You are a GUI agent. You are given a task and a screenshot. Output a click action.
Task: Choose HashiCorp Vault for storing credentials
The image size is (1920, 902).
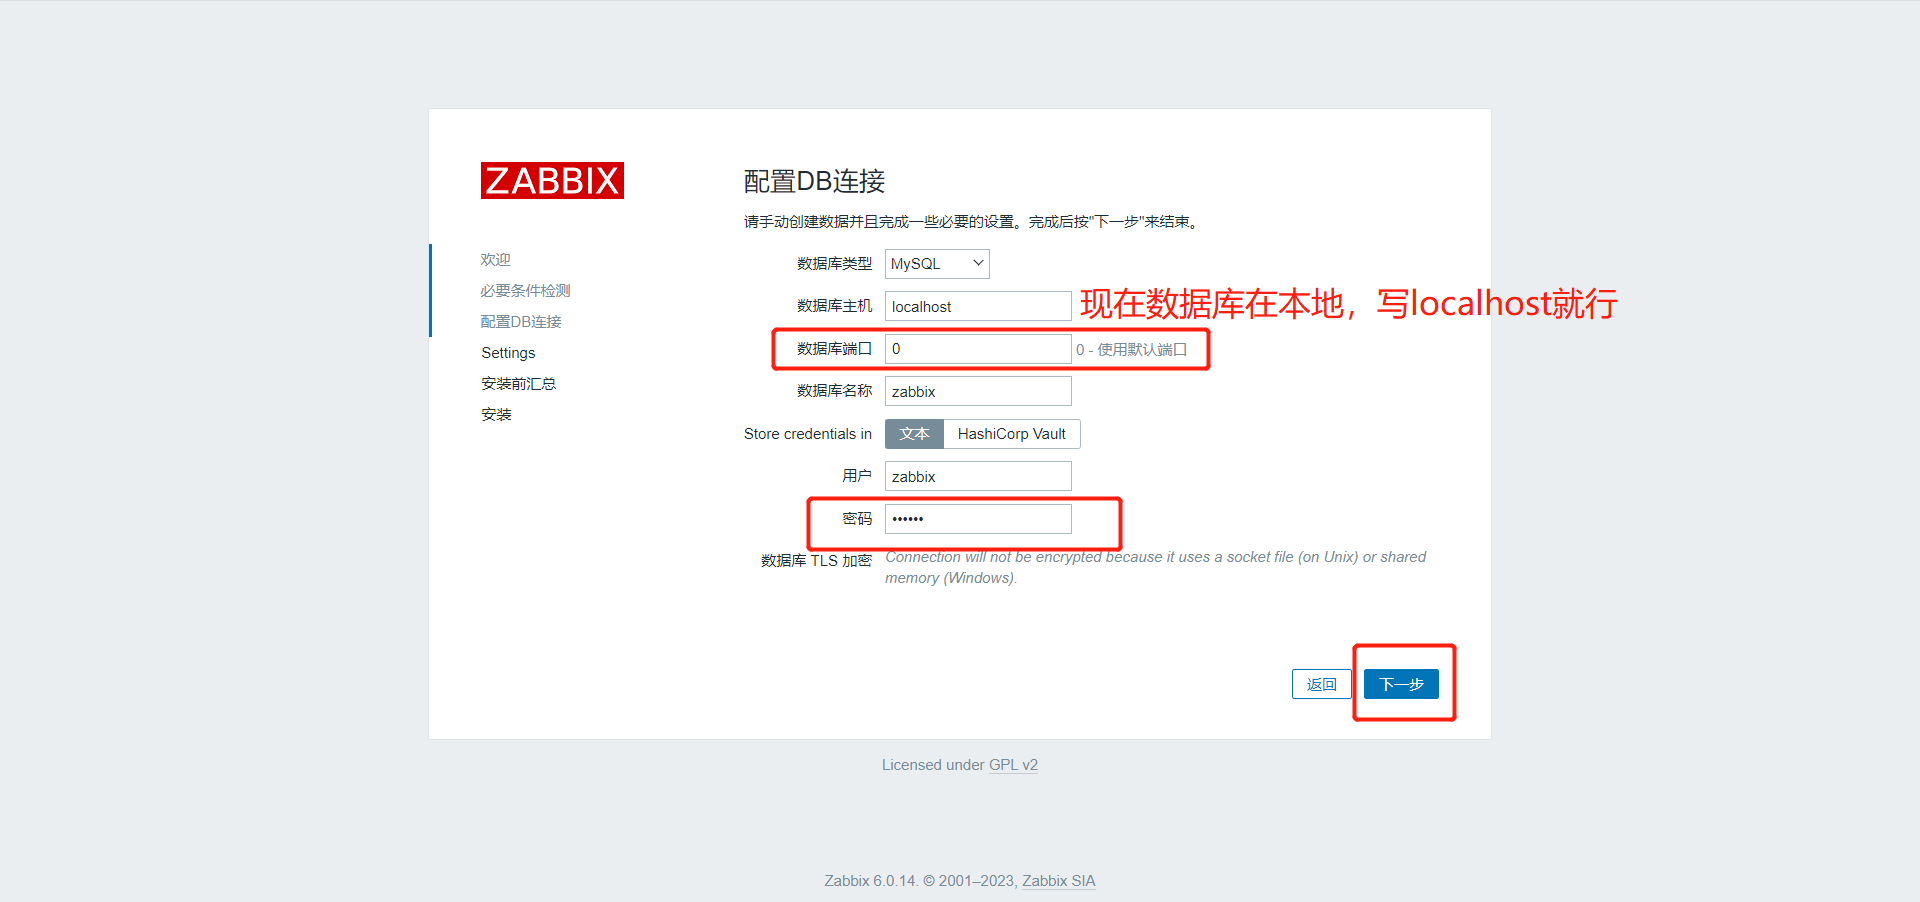coord(1012,434)
